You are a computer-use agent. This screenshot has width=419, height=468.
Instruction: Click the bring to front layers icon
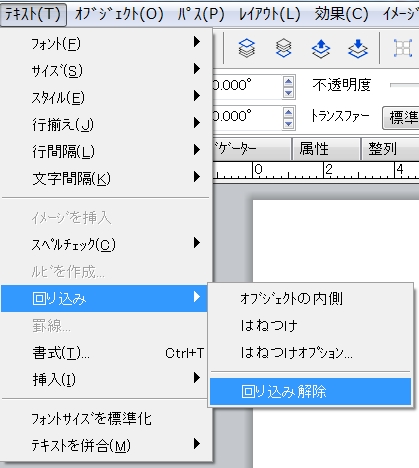tap(247, 48)
